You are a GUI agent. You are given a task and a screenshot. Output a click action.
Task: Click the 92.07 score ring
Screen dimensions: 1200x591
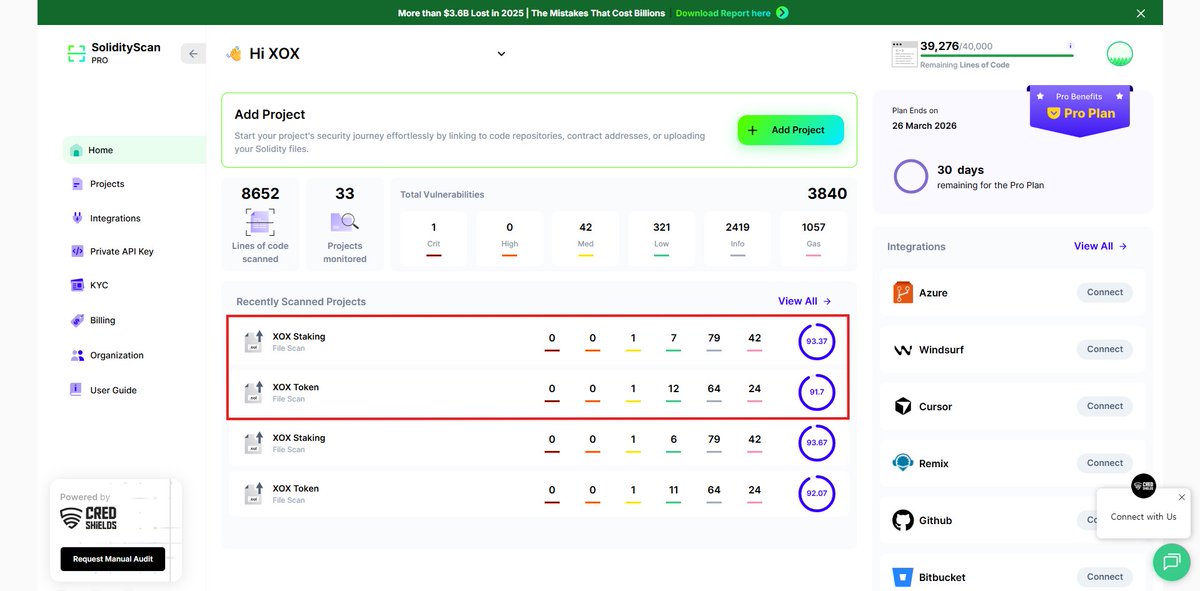click(817, 494)
